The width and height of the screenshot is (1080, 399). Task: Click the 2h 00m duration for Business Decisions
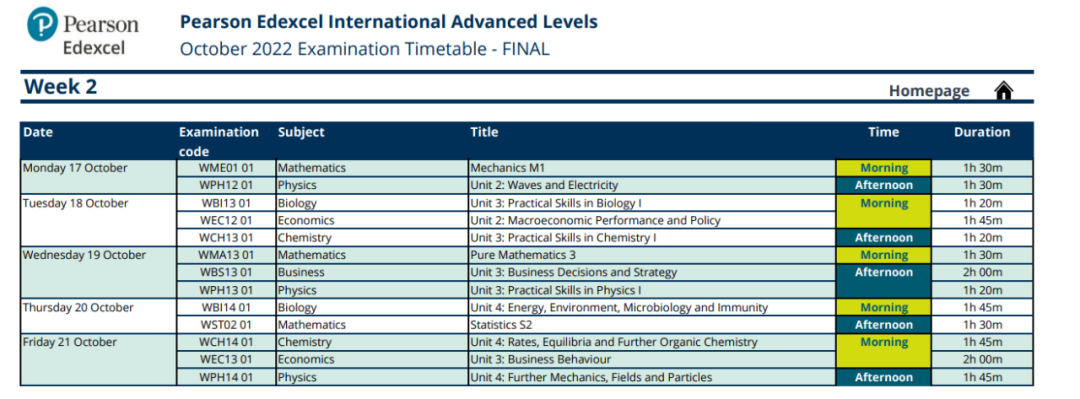[982, 272]
